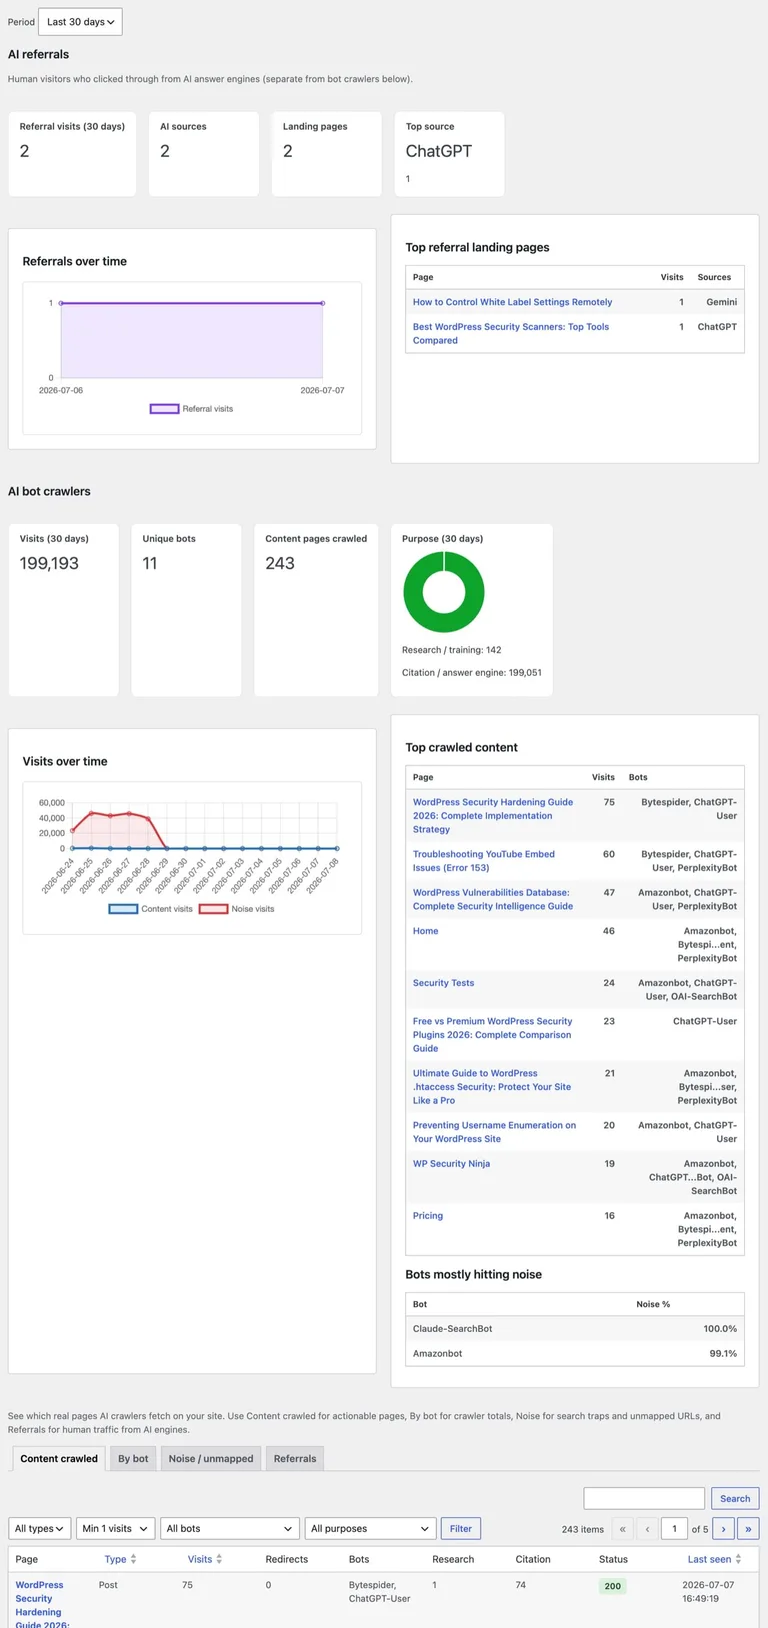Open the 'Noise / unmapped' tab
The height and width of the screenshot is (1628, 768).
(x=211, y=1459)
